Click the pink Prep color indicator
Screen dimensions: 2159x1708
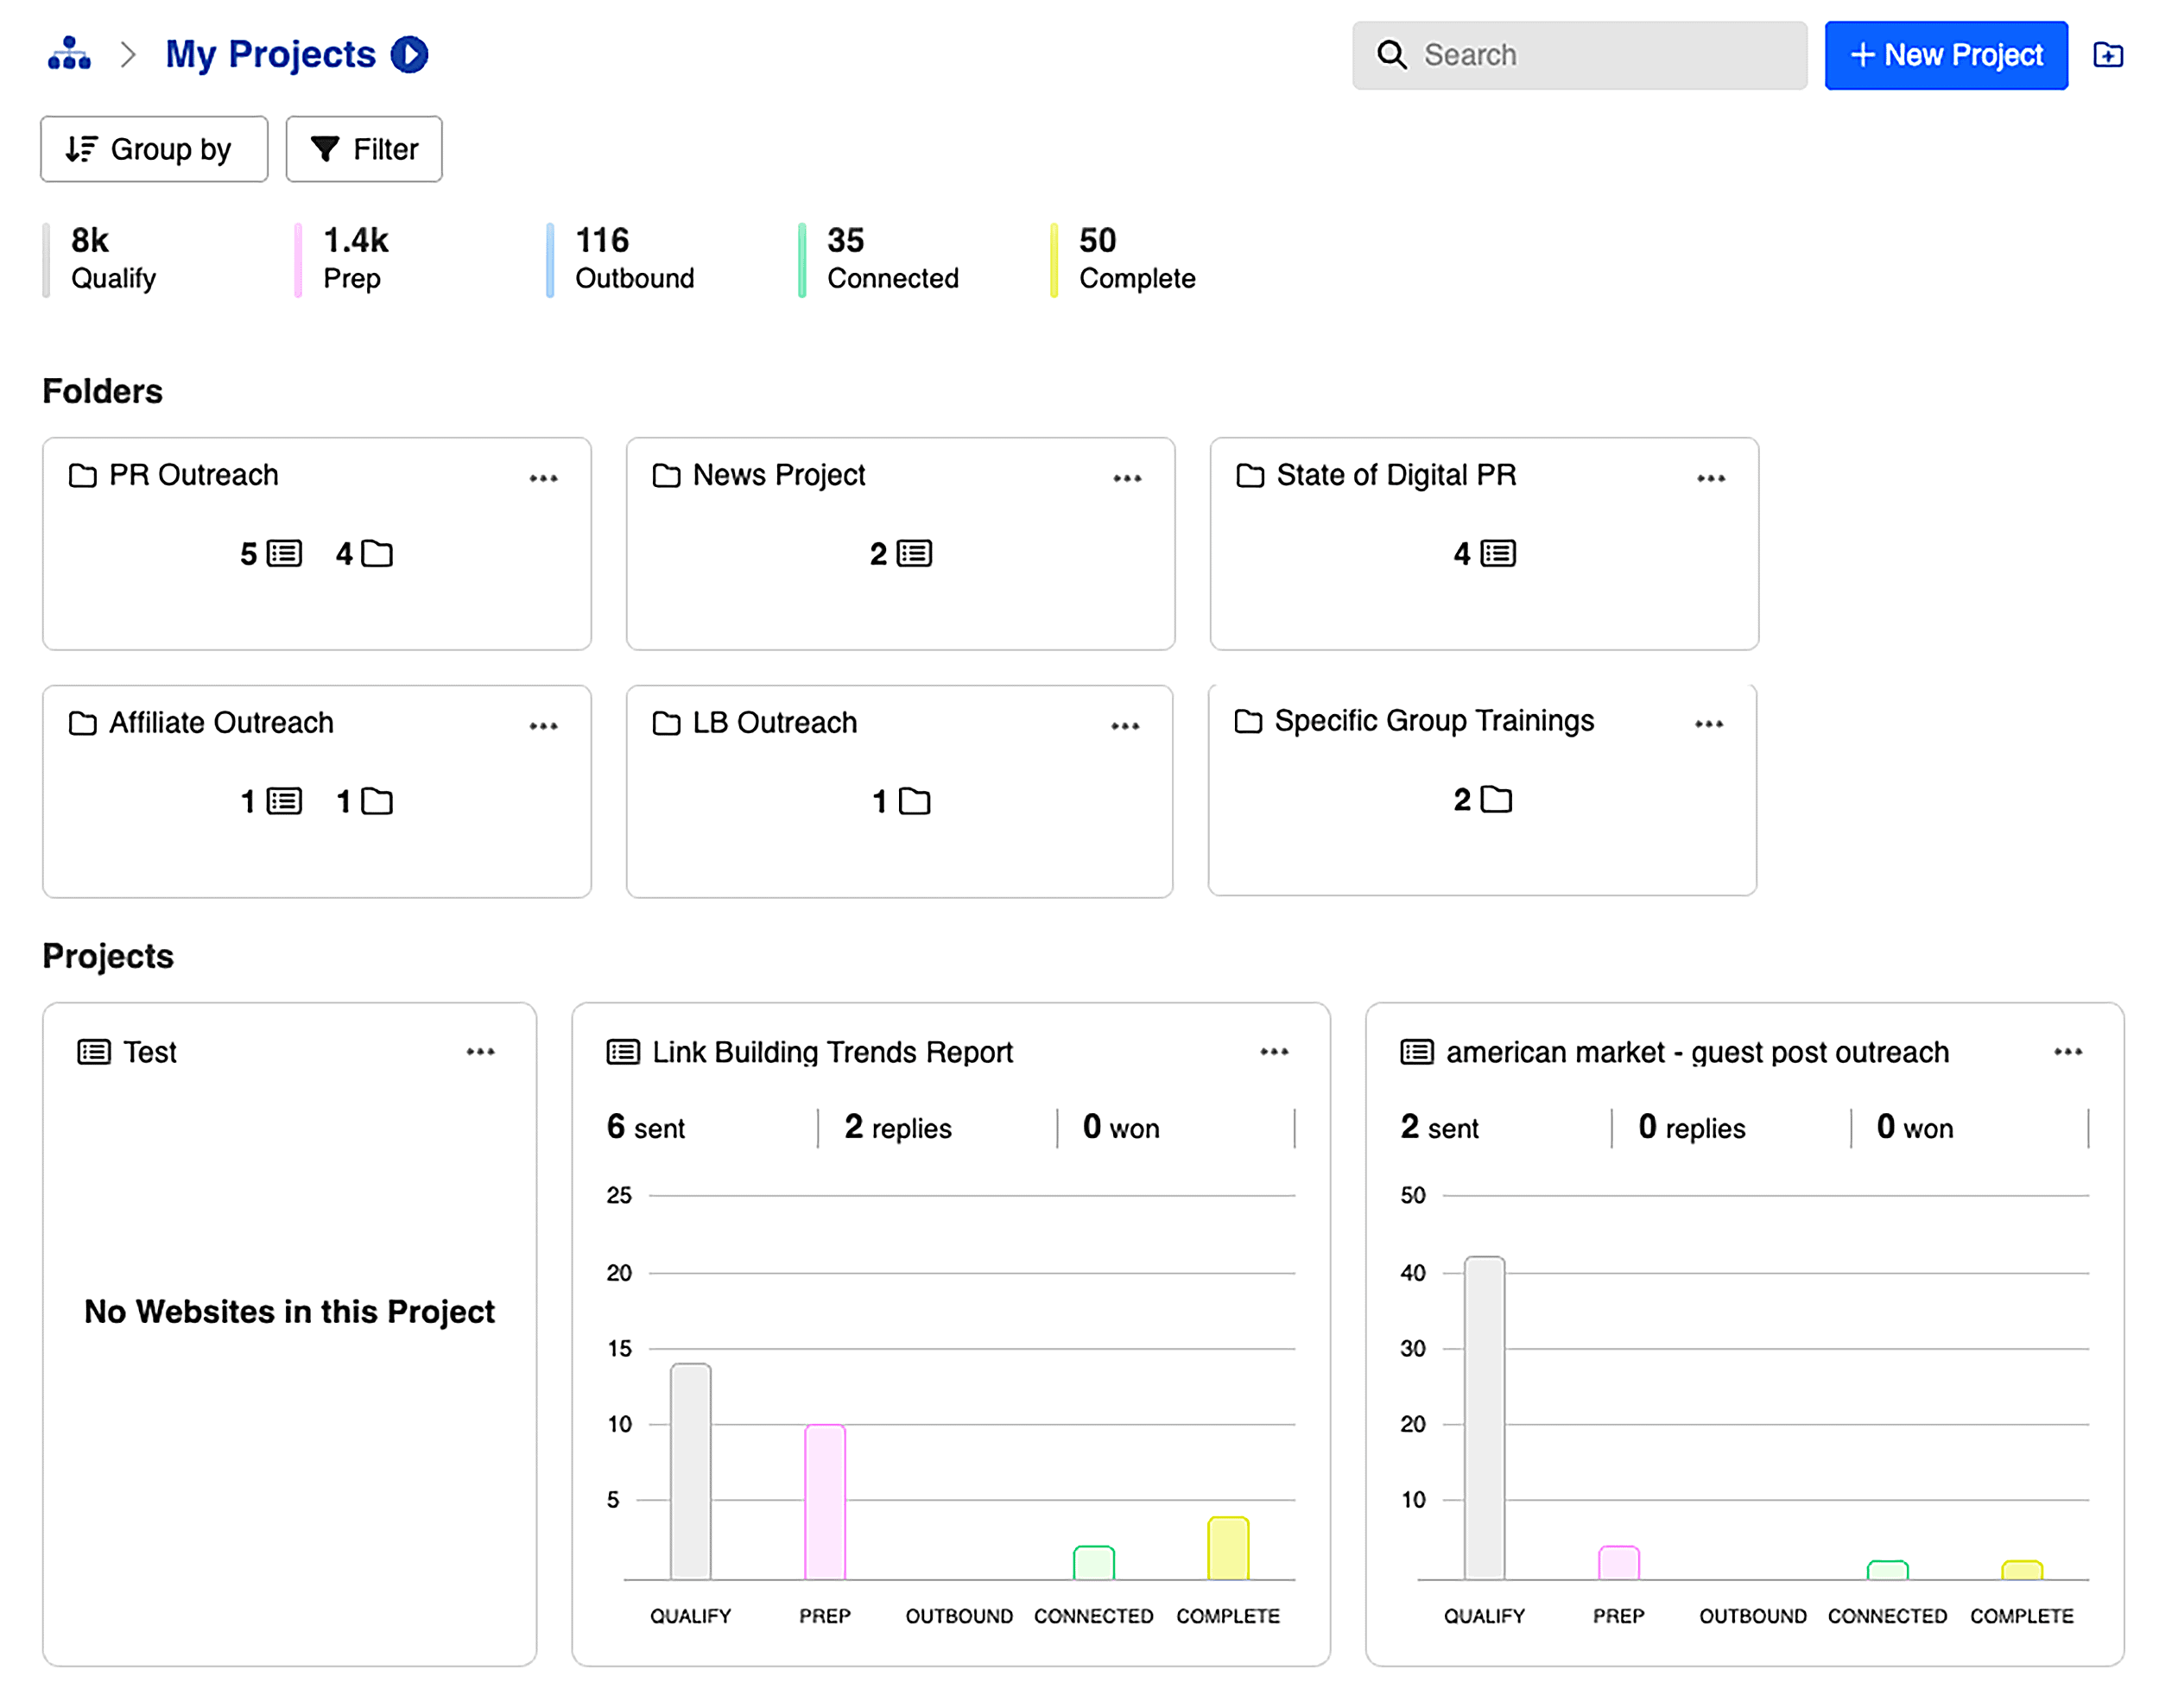299,259
